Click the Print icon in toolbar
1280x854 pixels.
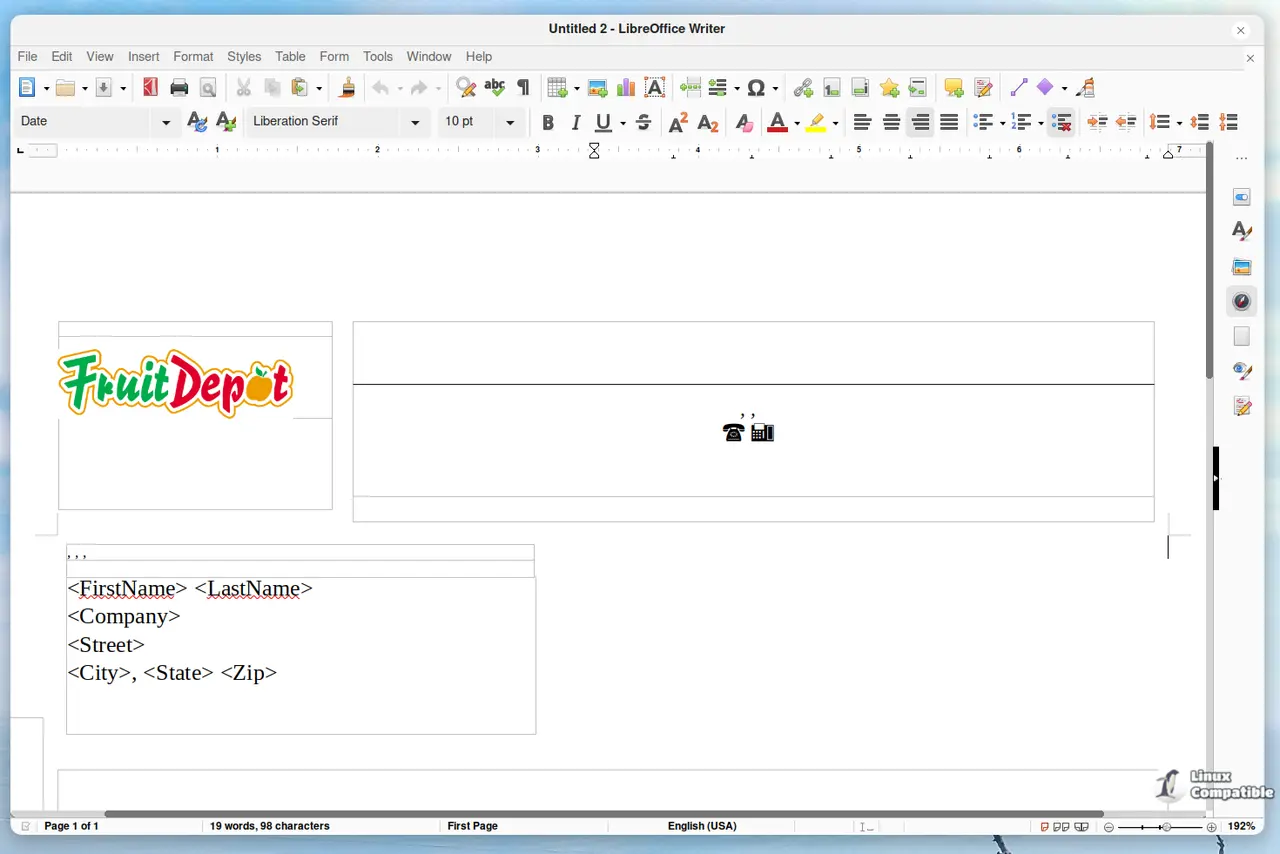179,88
